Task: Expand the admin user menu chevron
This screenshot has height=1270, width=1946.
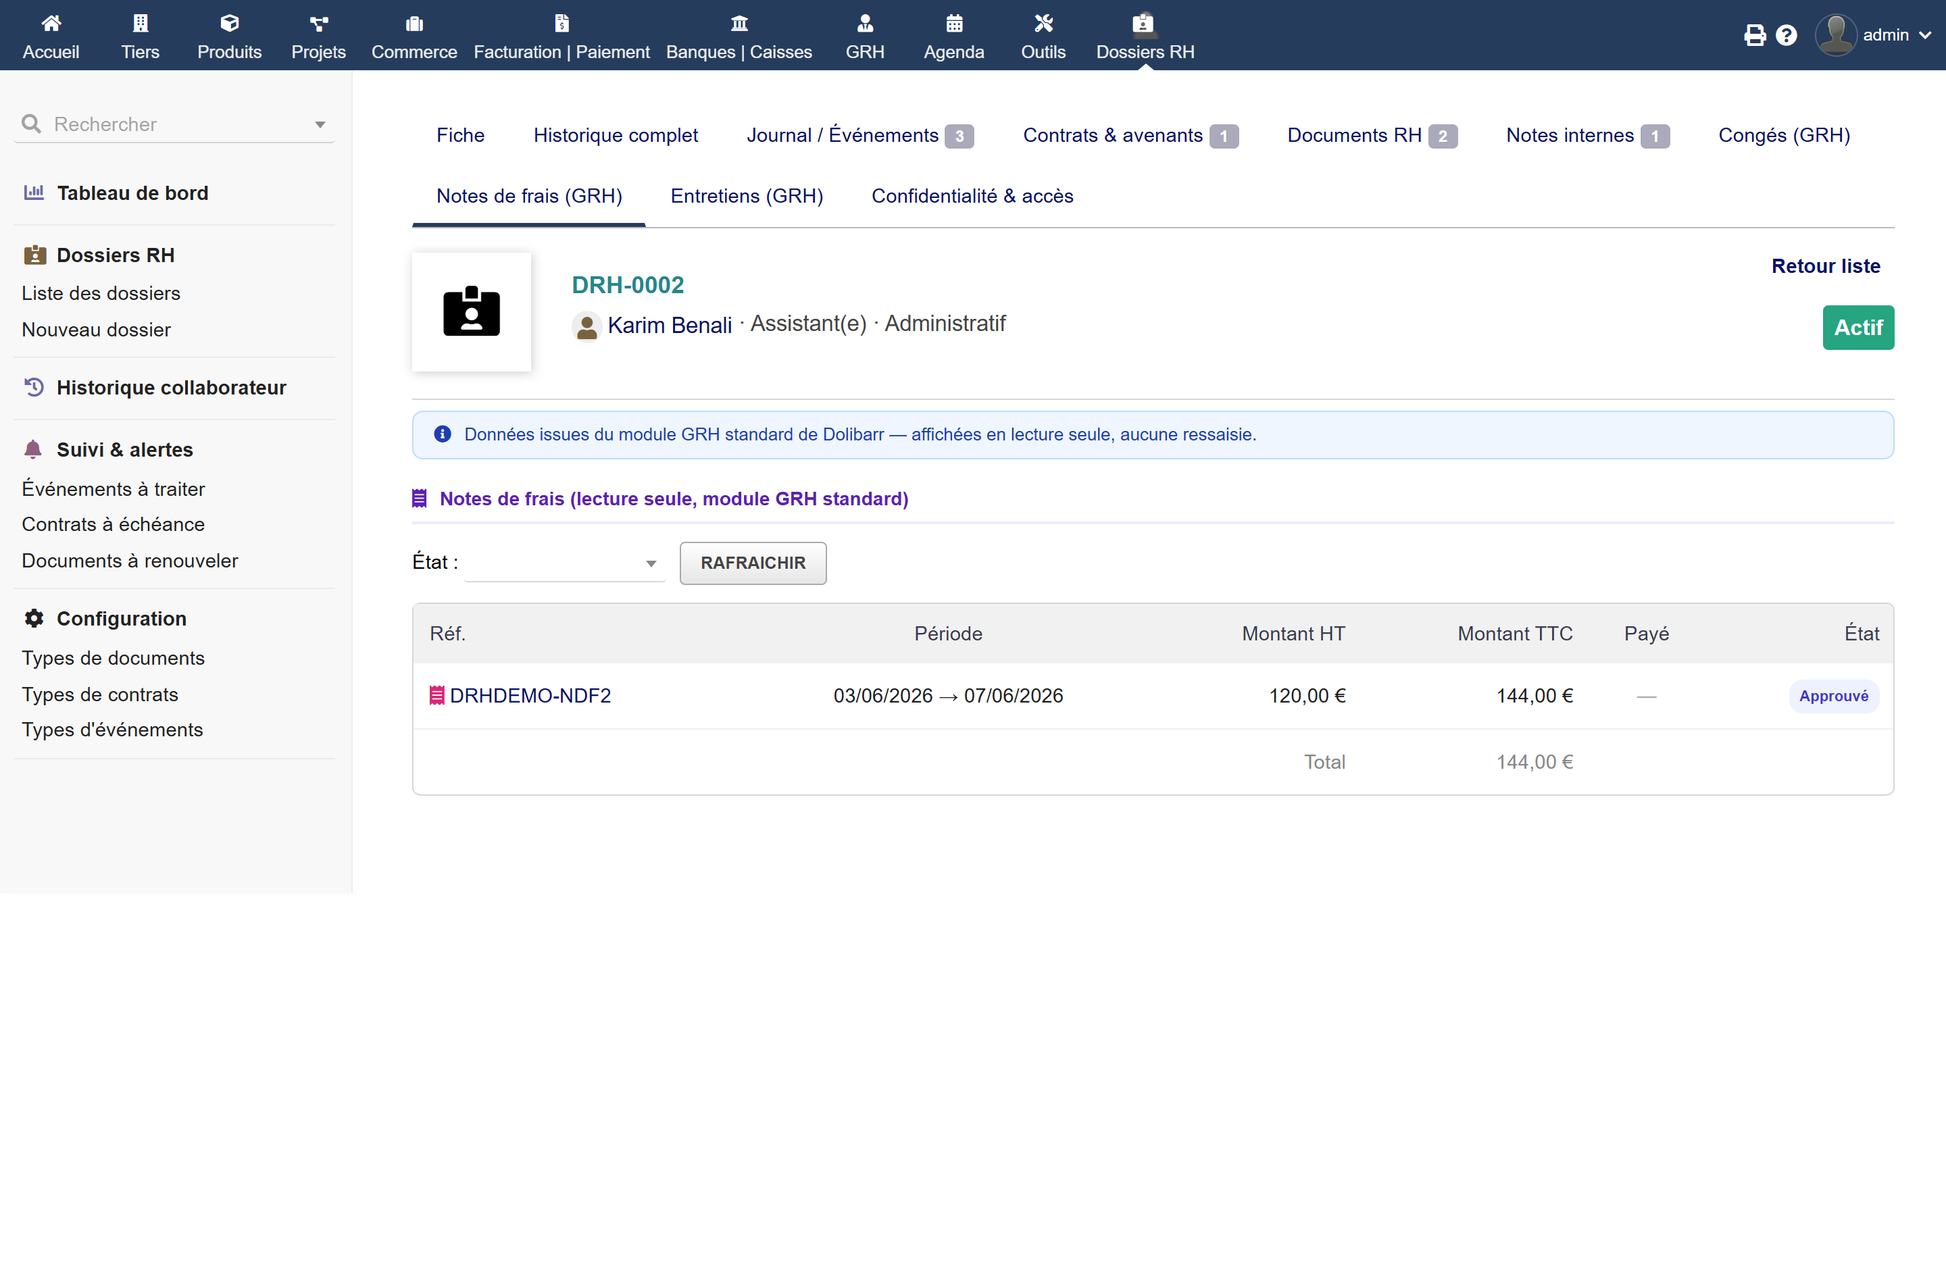Action: point(1925,35)
